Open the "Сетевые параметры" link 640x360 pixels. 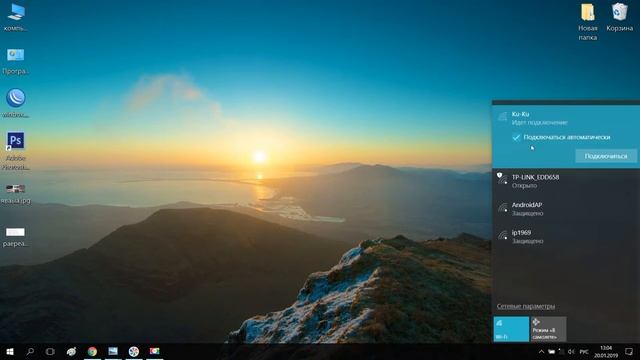point(526,306)
